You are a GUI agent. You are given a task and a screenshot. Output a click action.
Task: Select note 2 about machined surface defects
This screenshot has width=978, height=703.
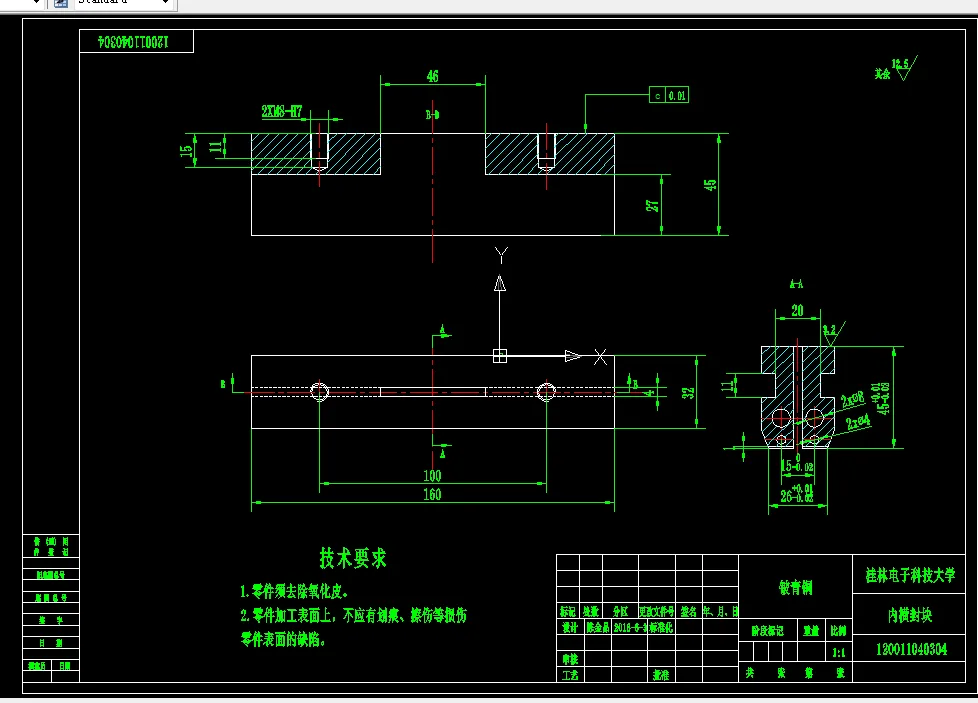click(x=353, y=628)
